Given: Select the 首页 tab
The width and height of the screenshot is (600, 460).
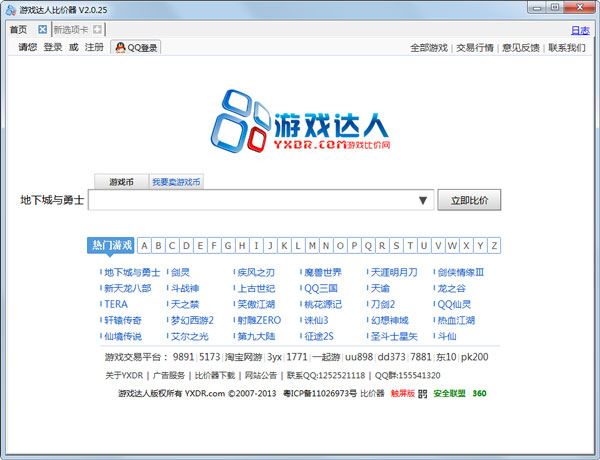Looking at the screenshot, I should click(18, 29).
